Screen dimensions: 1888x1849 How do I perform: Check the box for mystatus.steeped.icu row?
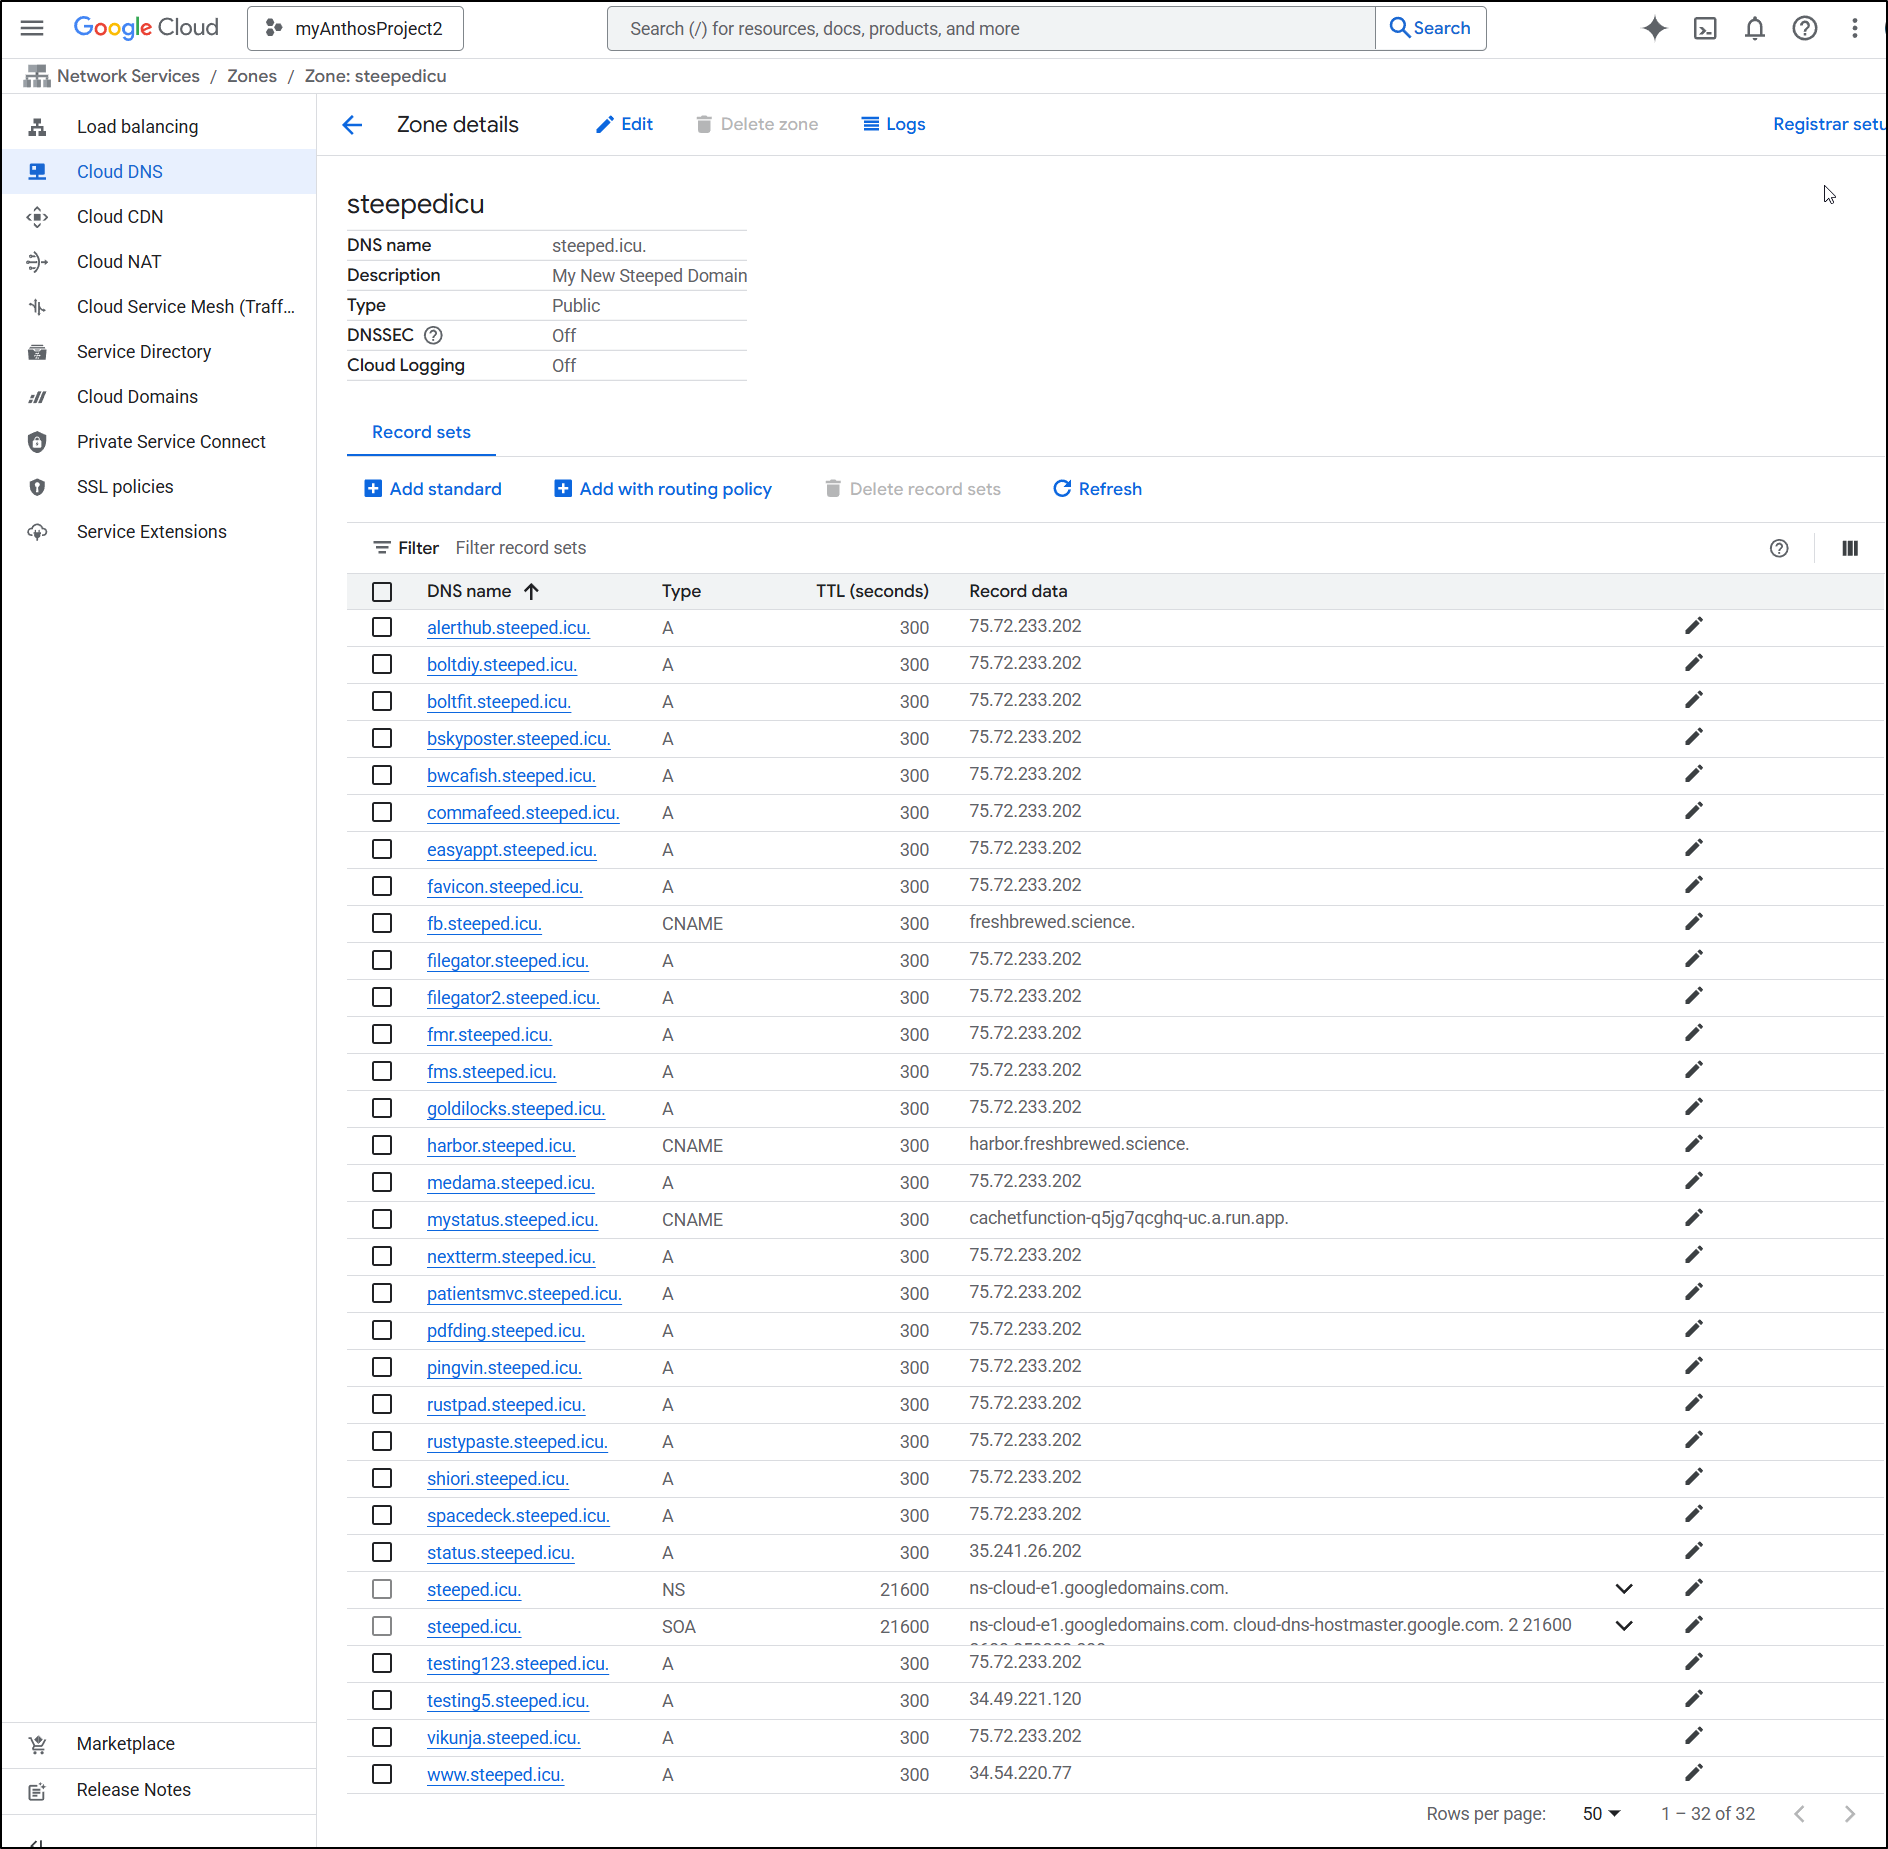[382, 1219]
